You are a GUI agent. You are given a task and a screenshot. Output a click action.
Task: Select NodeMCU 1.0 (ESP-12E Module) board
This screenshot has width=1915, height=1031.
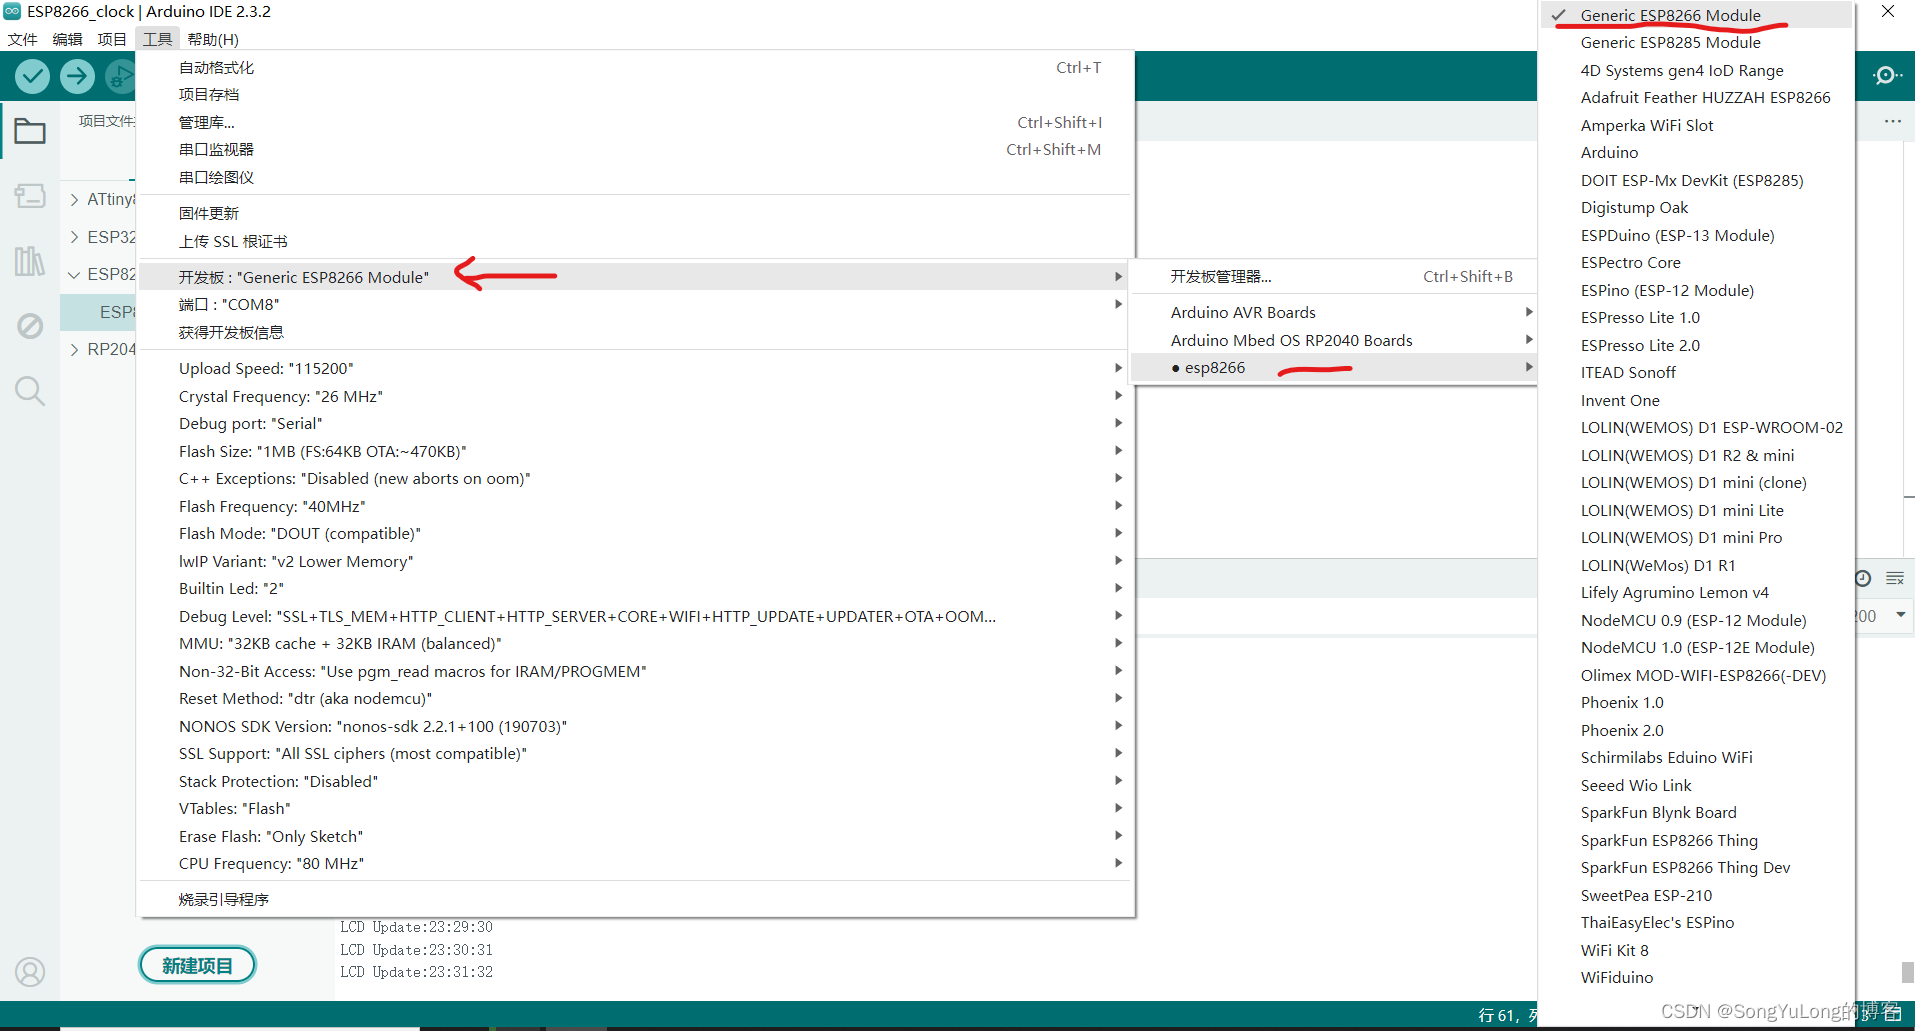1696,648
